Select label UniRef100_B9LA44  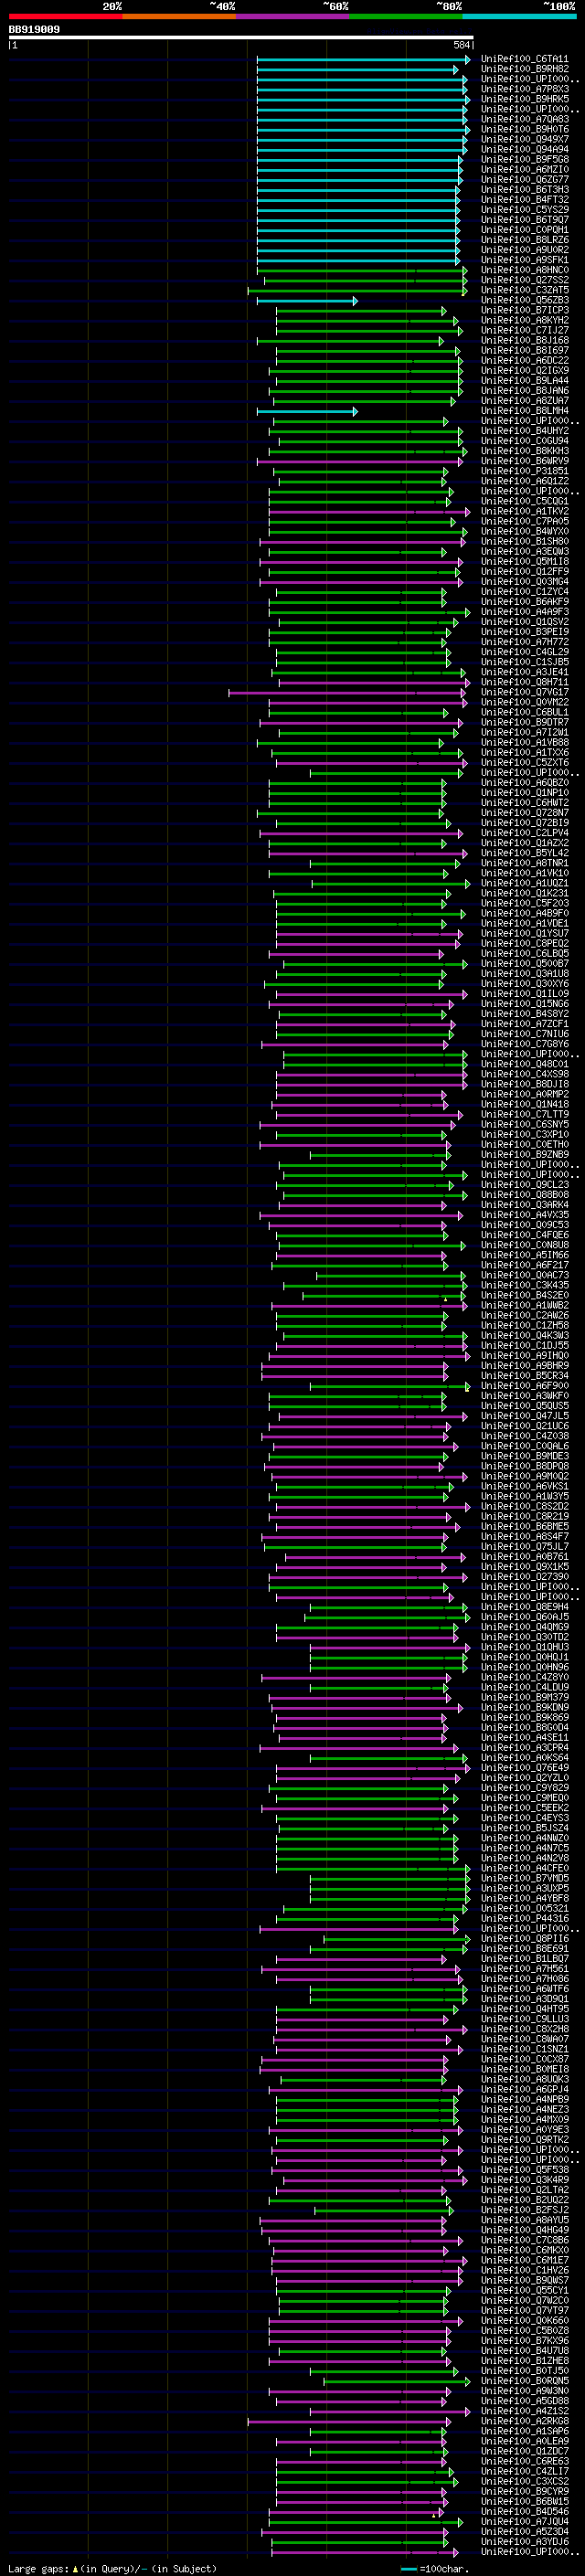pos(524,380)
